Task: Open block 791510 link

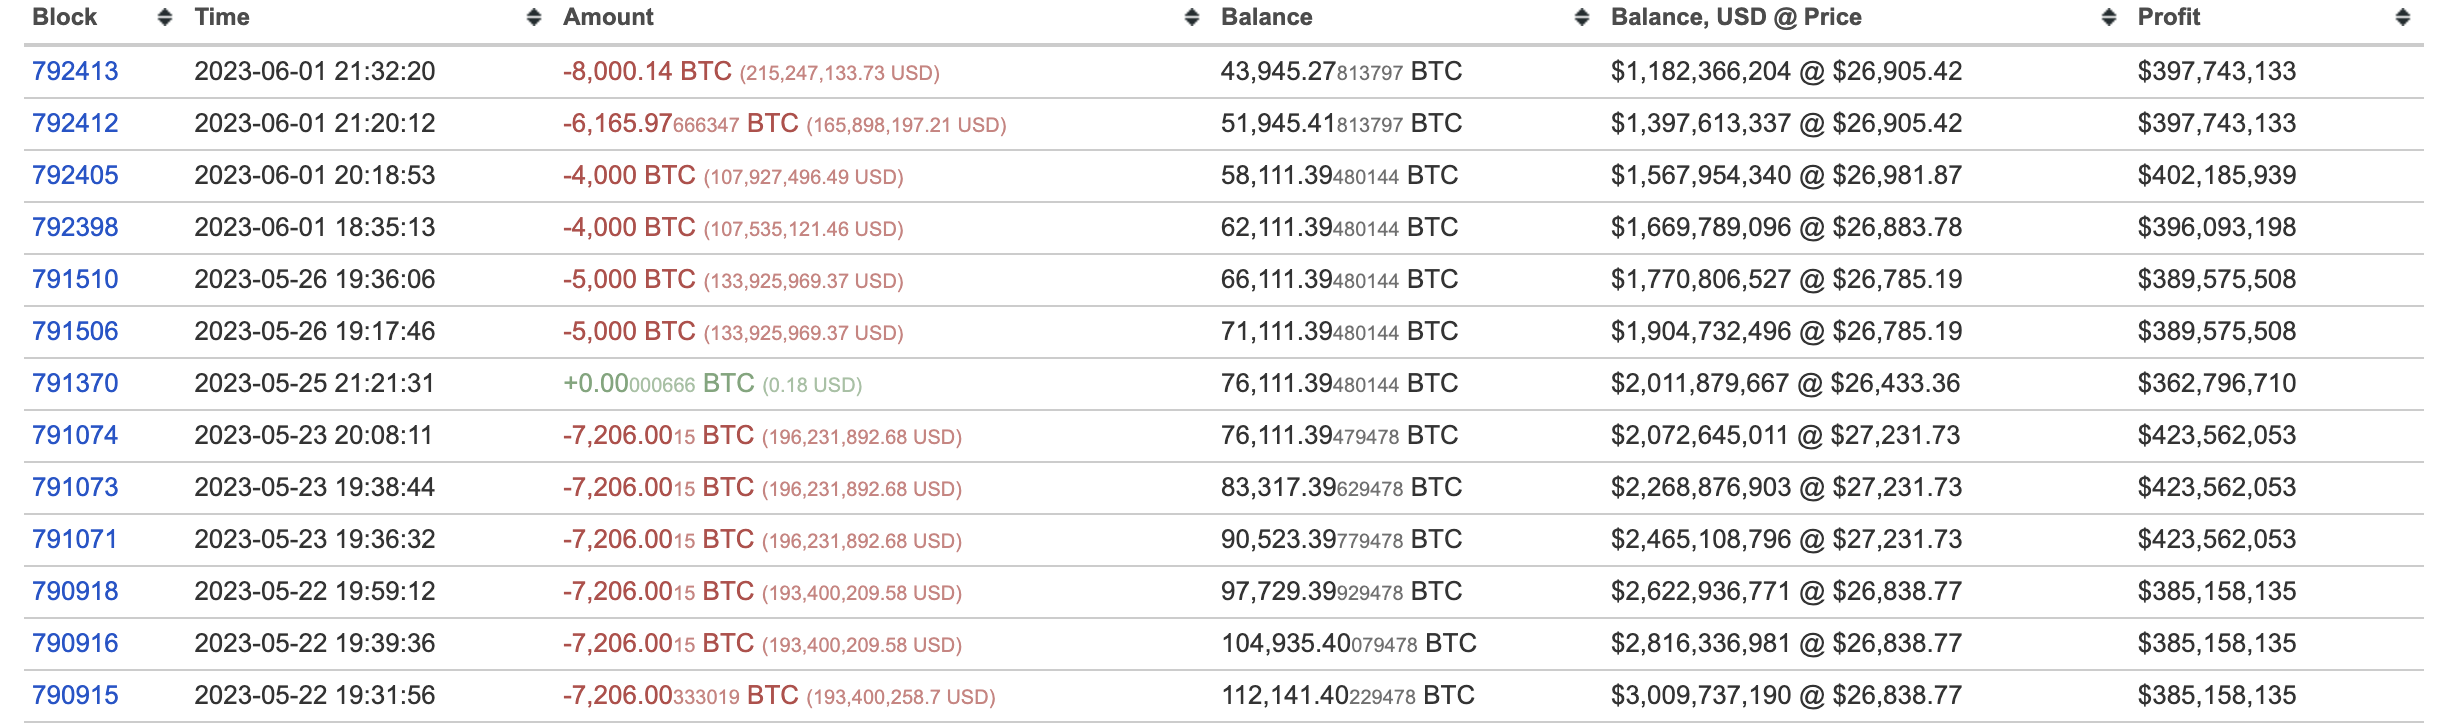Action: pyautogui.click(x=75, y=279)
